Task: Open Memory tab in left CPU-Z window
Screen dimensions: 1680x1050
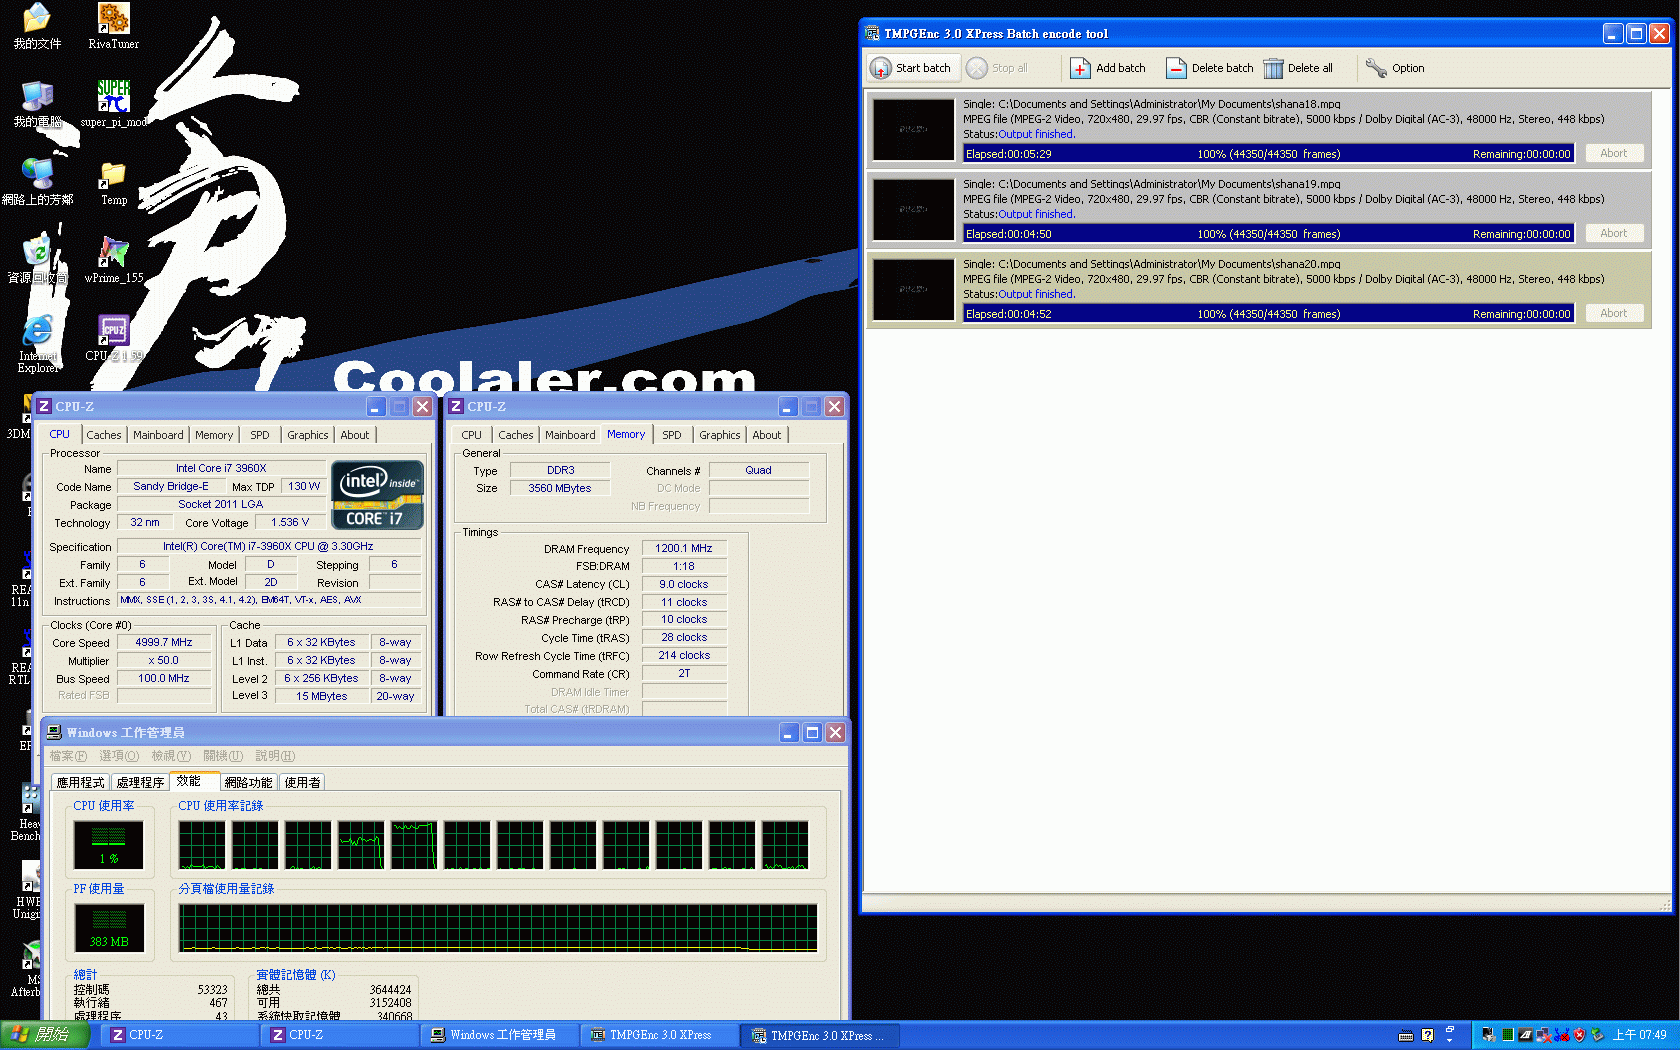Action: click(x=214, y=435)
